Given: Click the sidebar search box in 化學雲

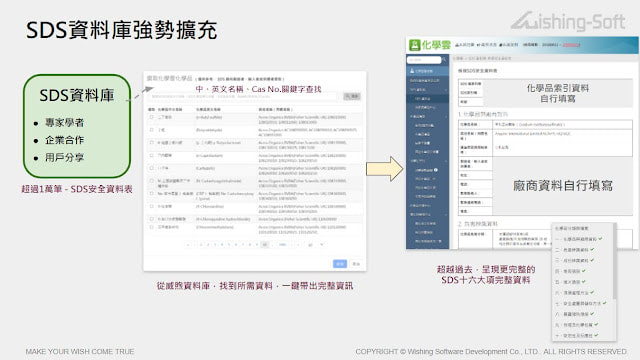Looking at the screenshot, I should pos(424,60).
